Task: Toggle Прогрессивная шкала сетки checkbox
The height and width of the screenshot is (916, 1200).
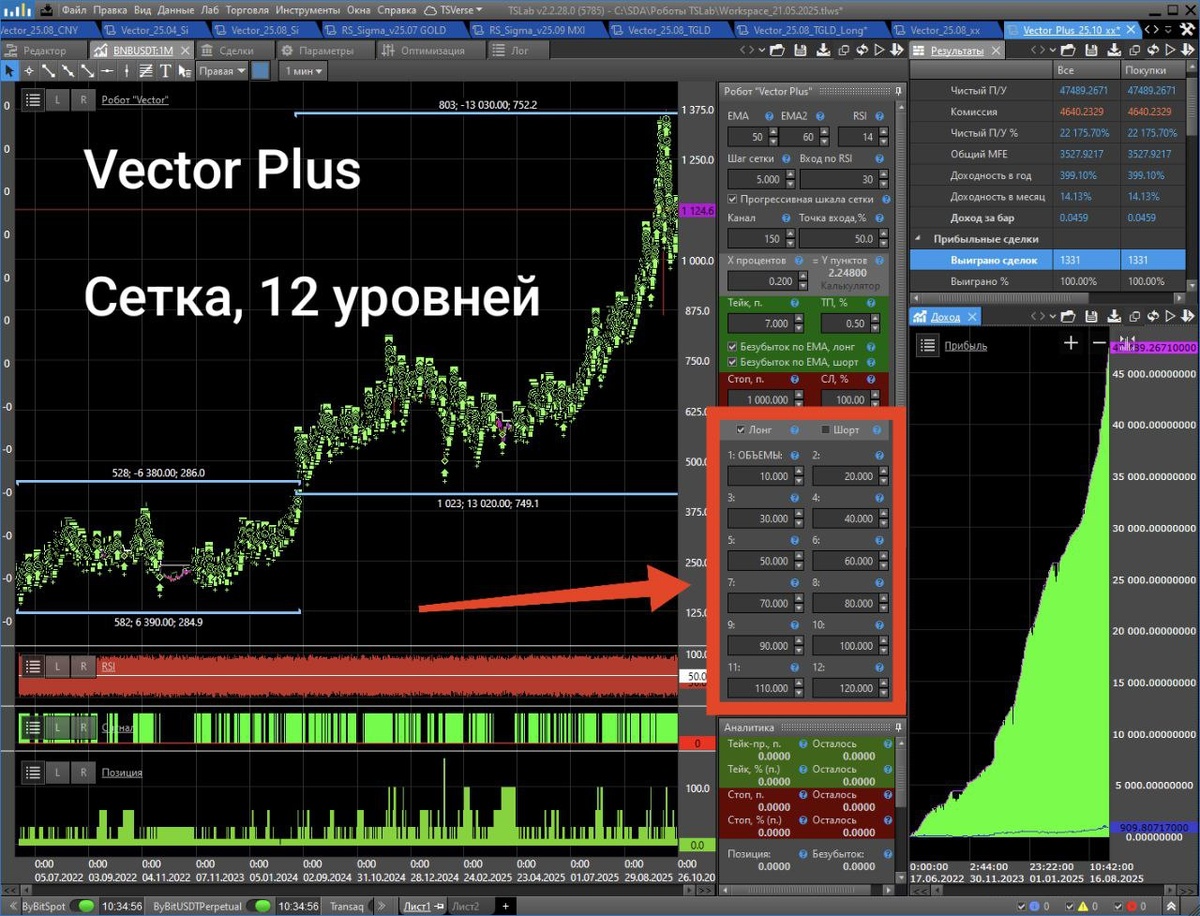Action: tap(733, 199)
